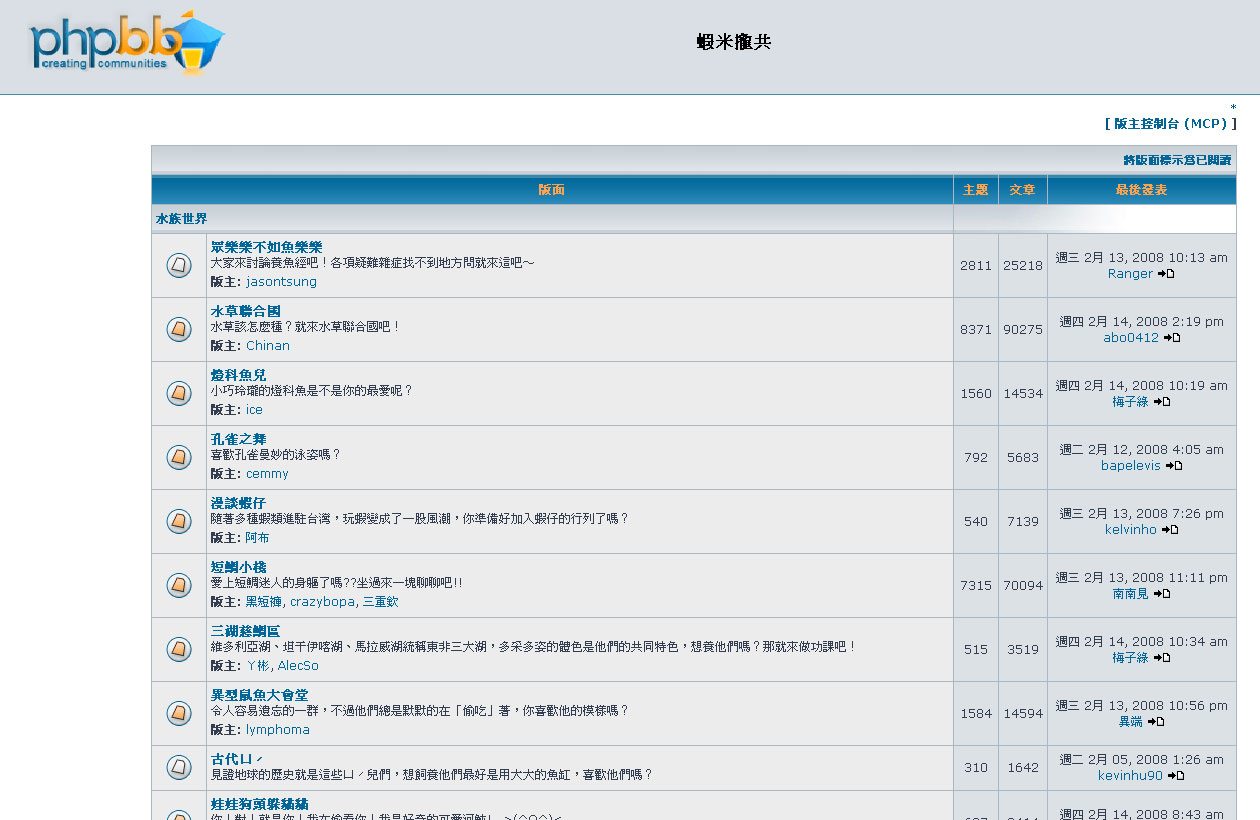Click the forum status icon for 水草聯合國
Viewport: 1260px width, 820px height.
click(179, 329)
